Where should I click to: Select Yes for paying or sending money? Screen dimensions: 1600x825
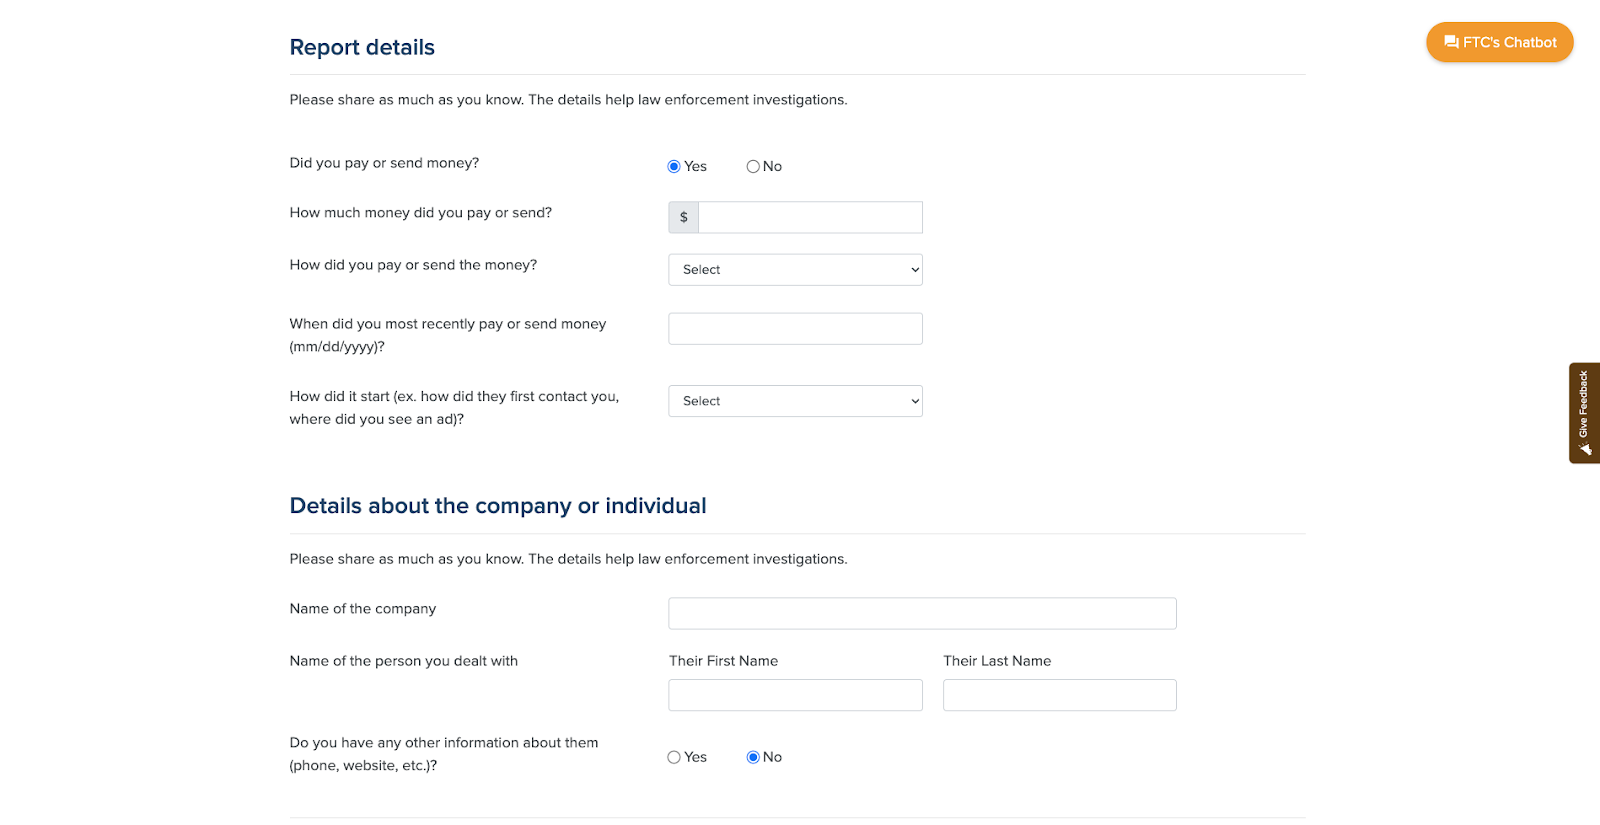674,167
